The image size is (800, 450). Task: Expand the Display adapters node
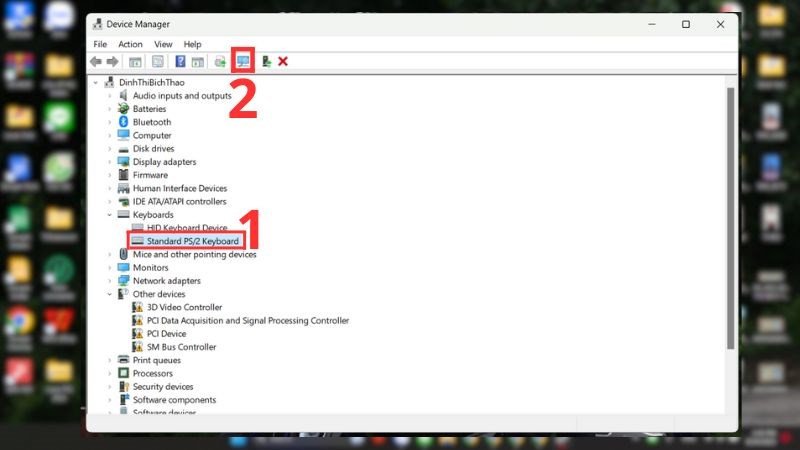[109, 162]
